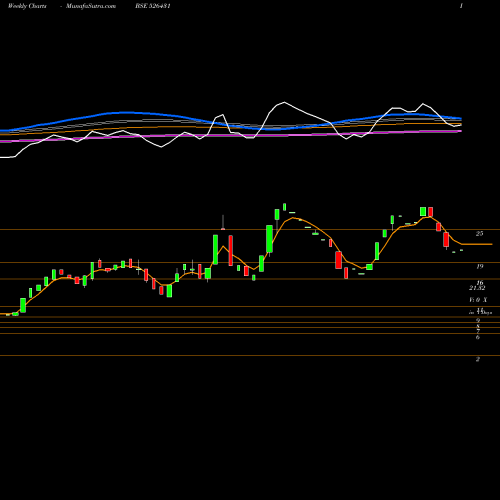Click the price level label '19'
Viewport: 500px width, 500px height.
pos(480,266)
